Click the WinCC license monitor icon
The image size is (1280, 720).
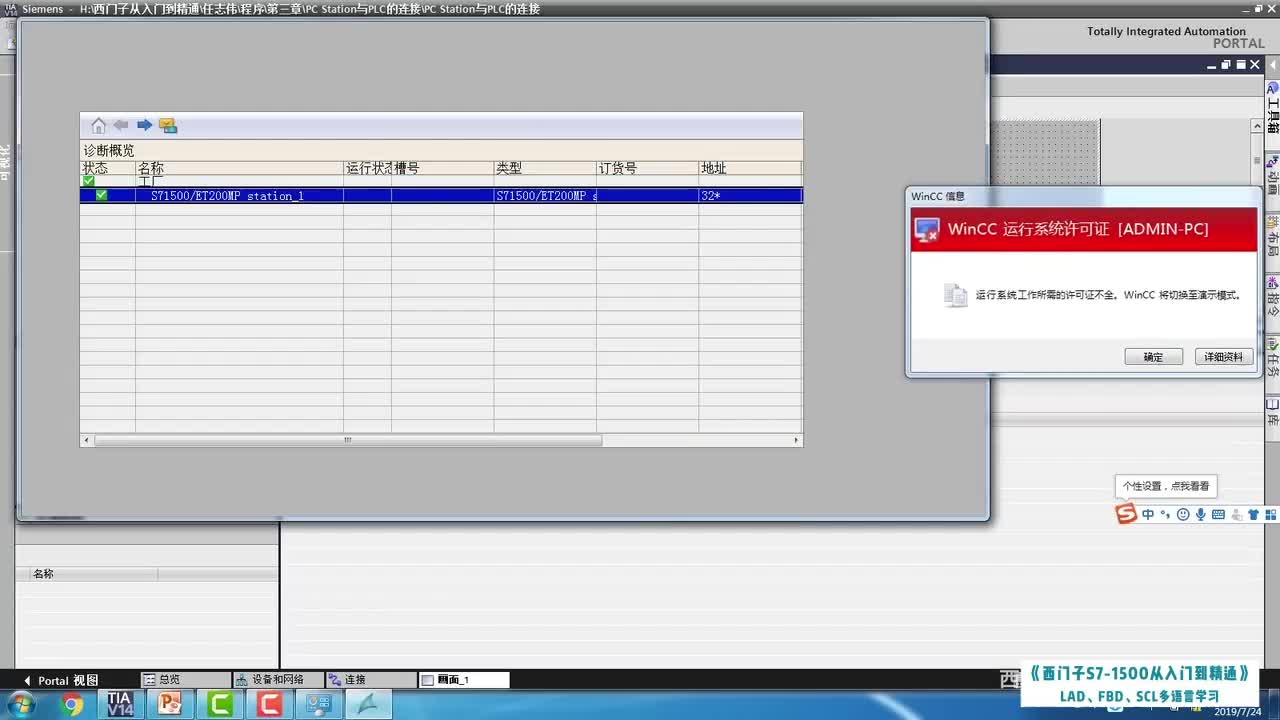pyautogui.click(x=927, y=230)
